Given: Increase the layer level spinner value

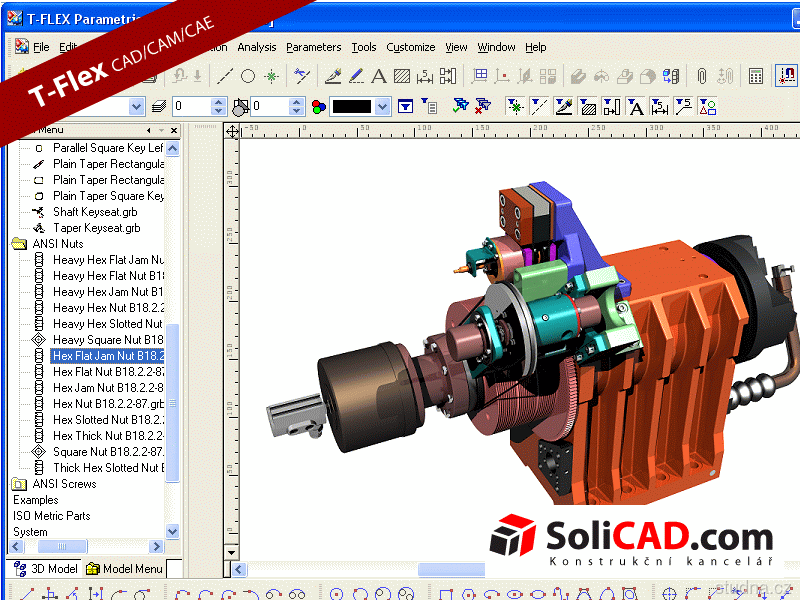Looking at the screenshot, I should (218, 102).
